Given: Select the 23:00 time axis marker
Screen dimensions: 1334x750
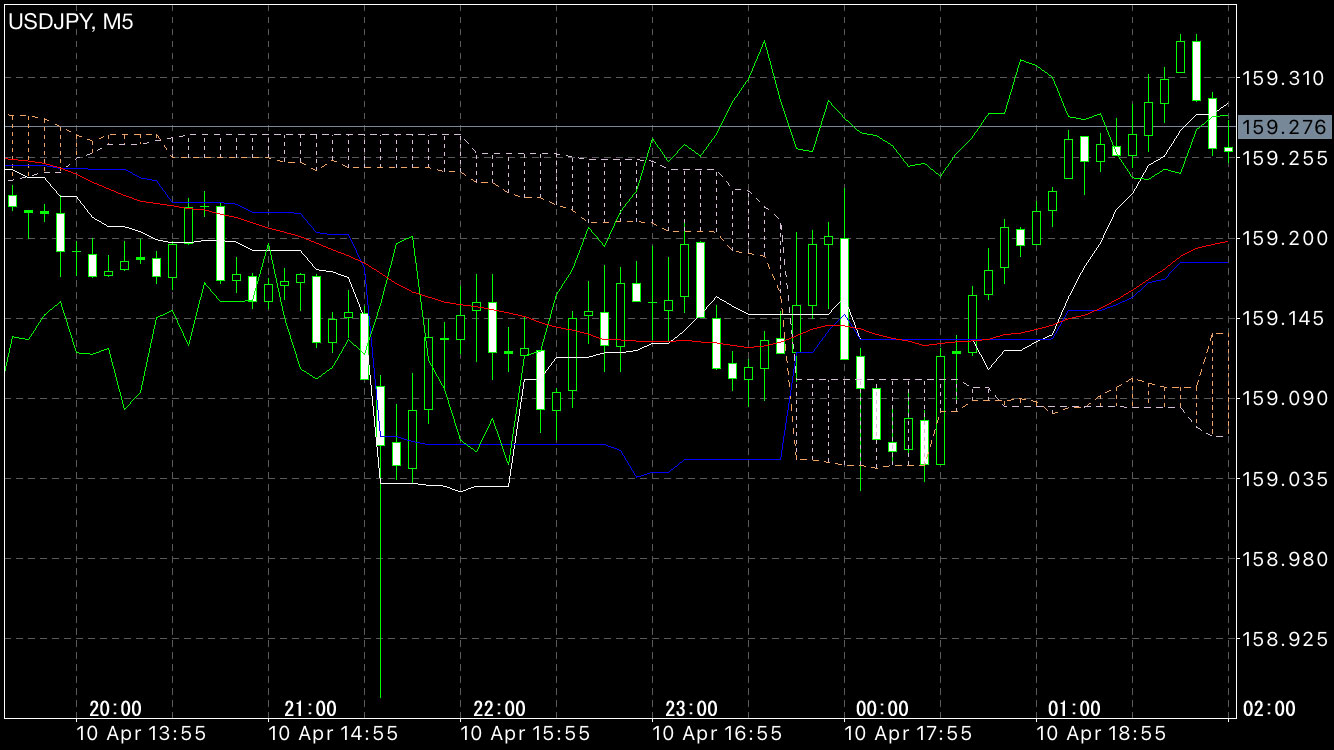Looking at the screenshot, I should click(691, 709).
